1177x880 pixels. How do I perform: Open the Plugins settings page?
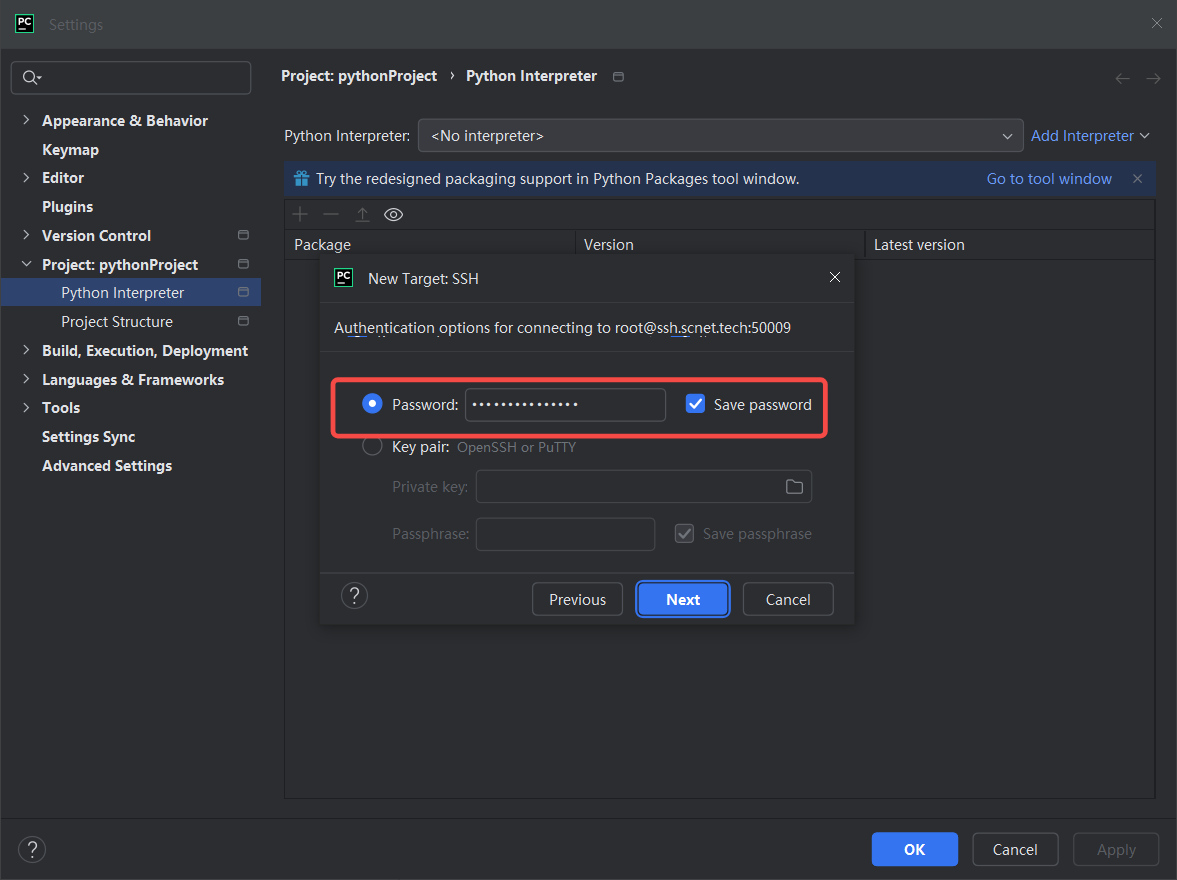(67, 207)
